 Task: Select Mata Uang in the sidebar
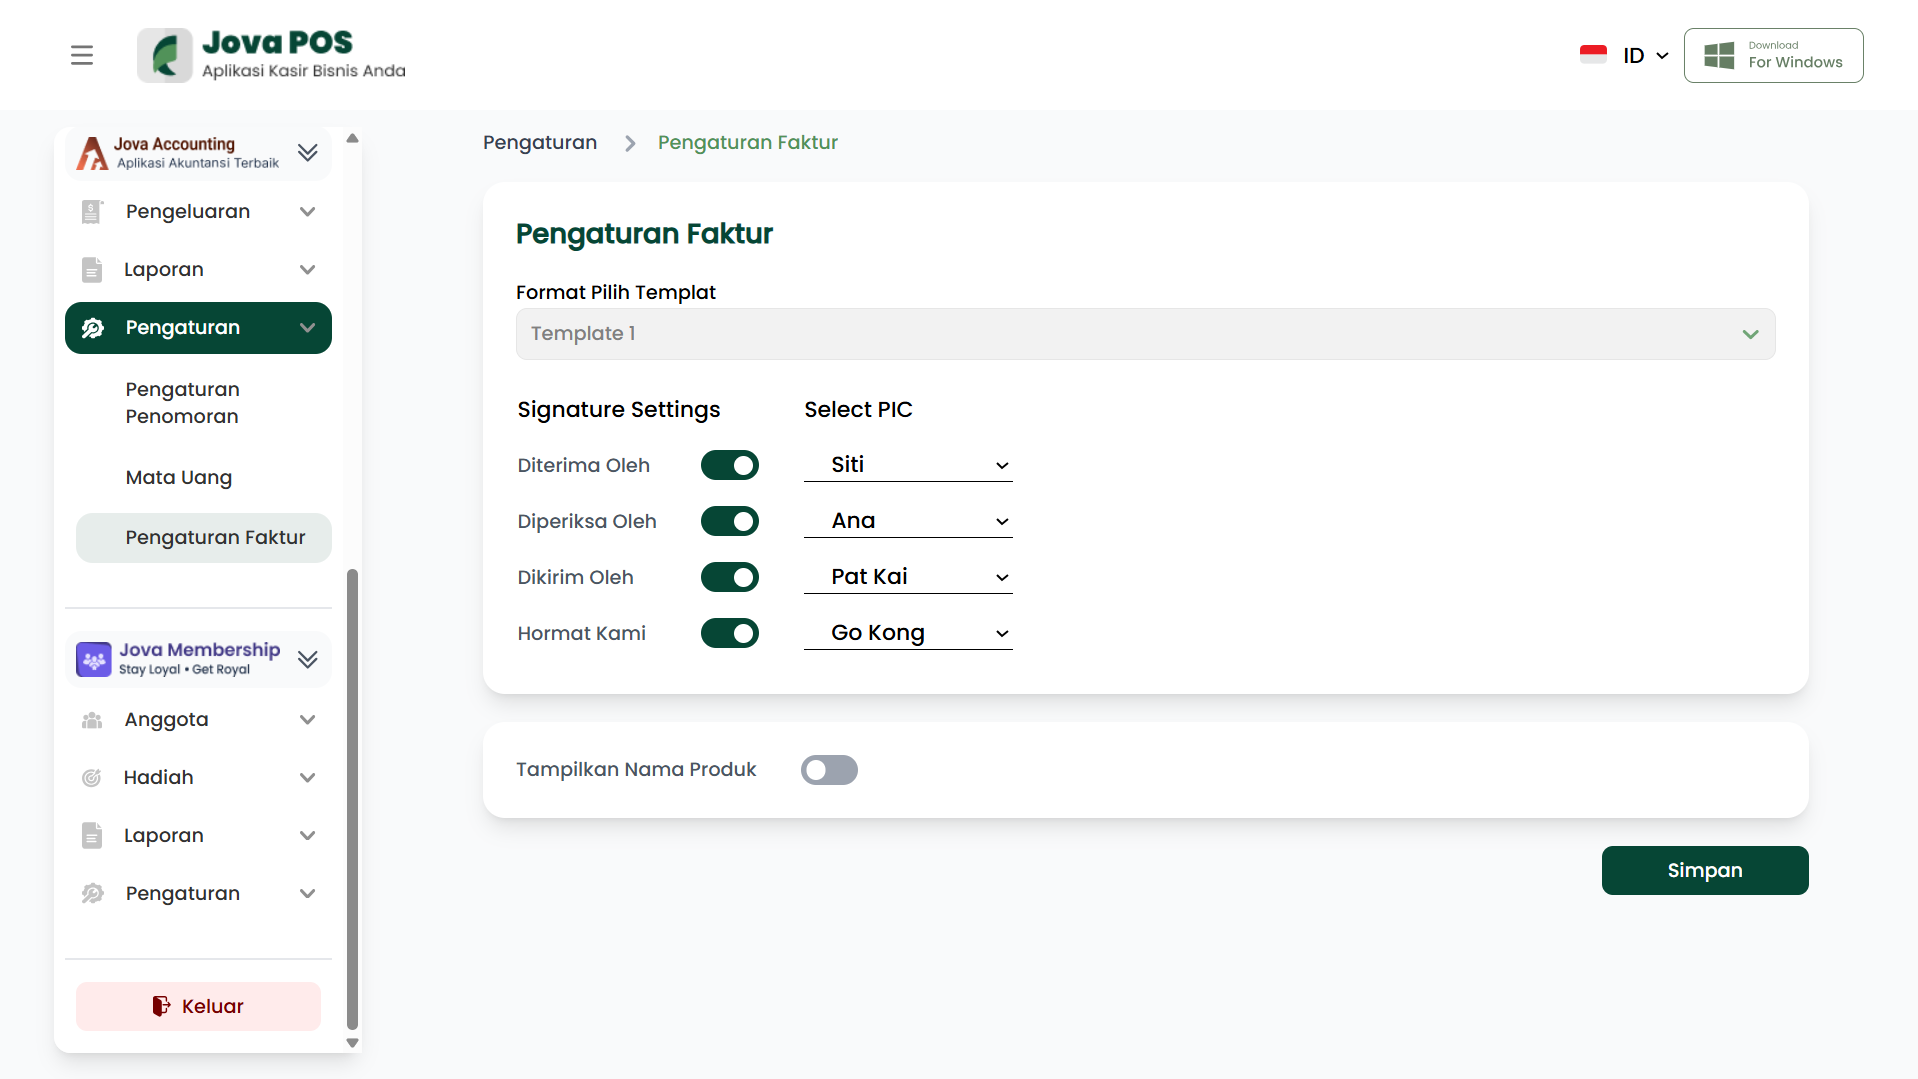pyautogui.click(x=179, y=478)
